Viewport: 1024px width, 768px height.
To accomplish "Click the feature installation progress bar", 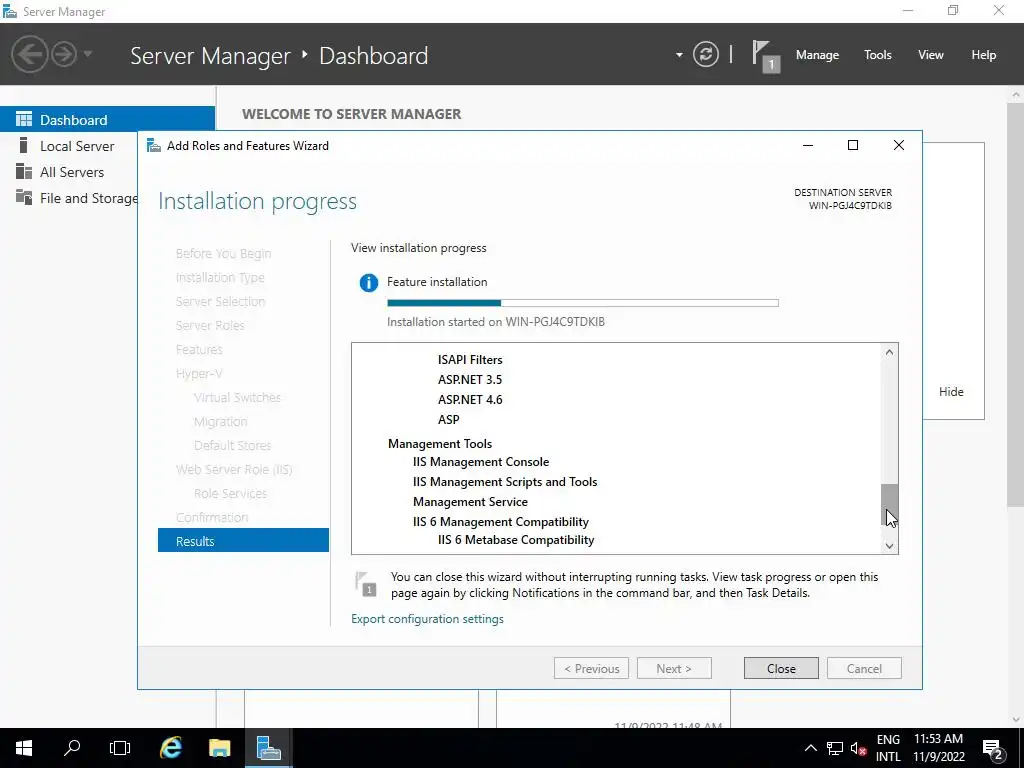I will pyautogui.click(x=583, y=303).
